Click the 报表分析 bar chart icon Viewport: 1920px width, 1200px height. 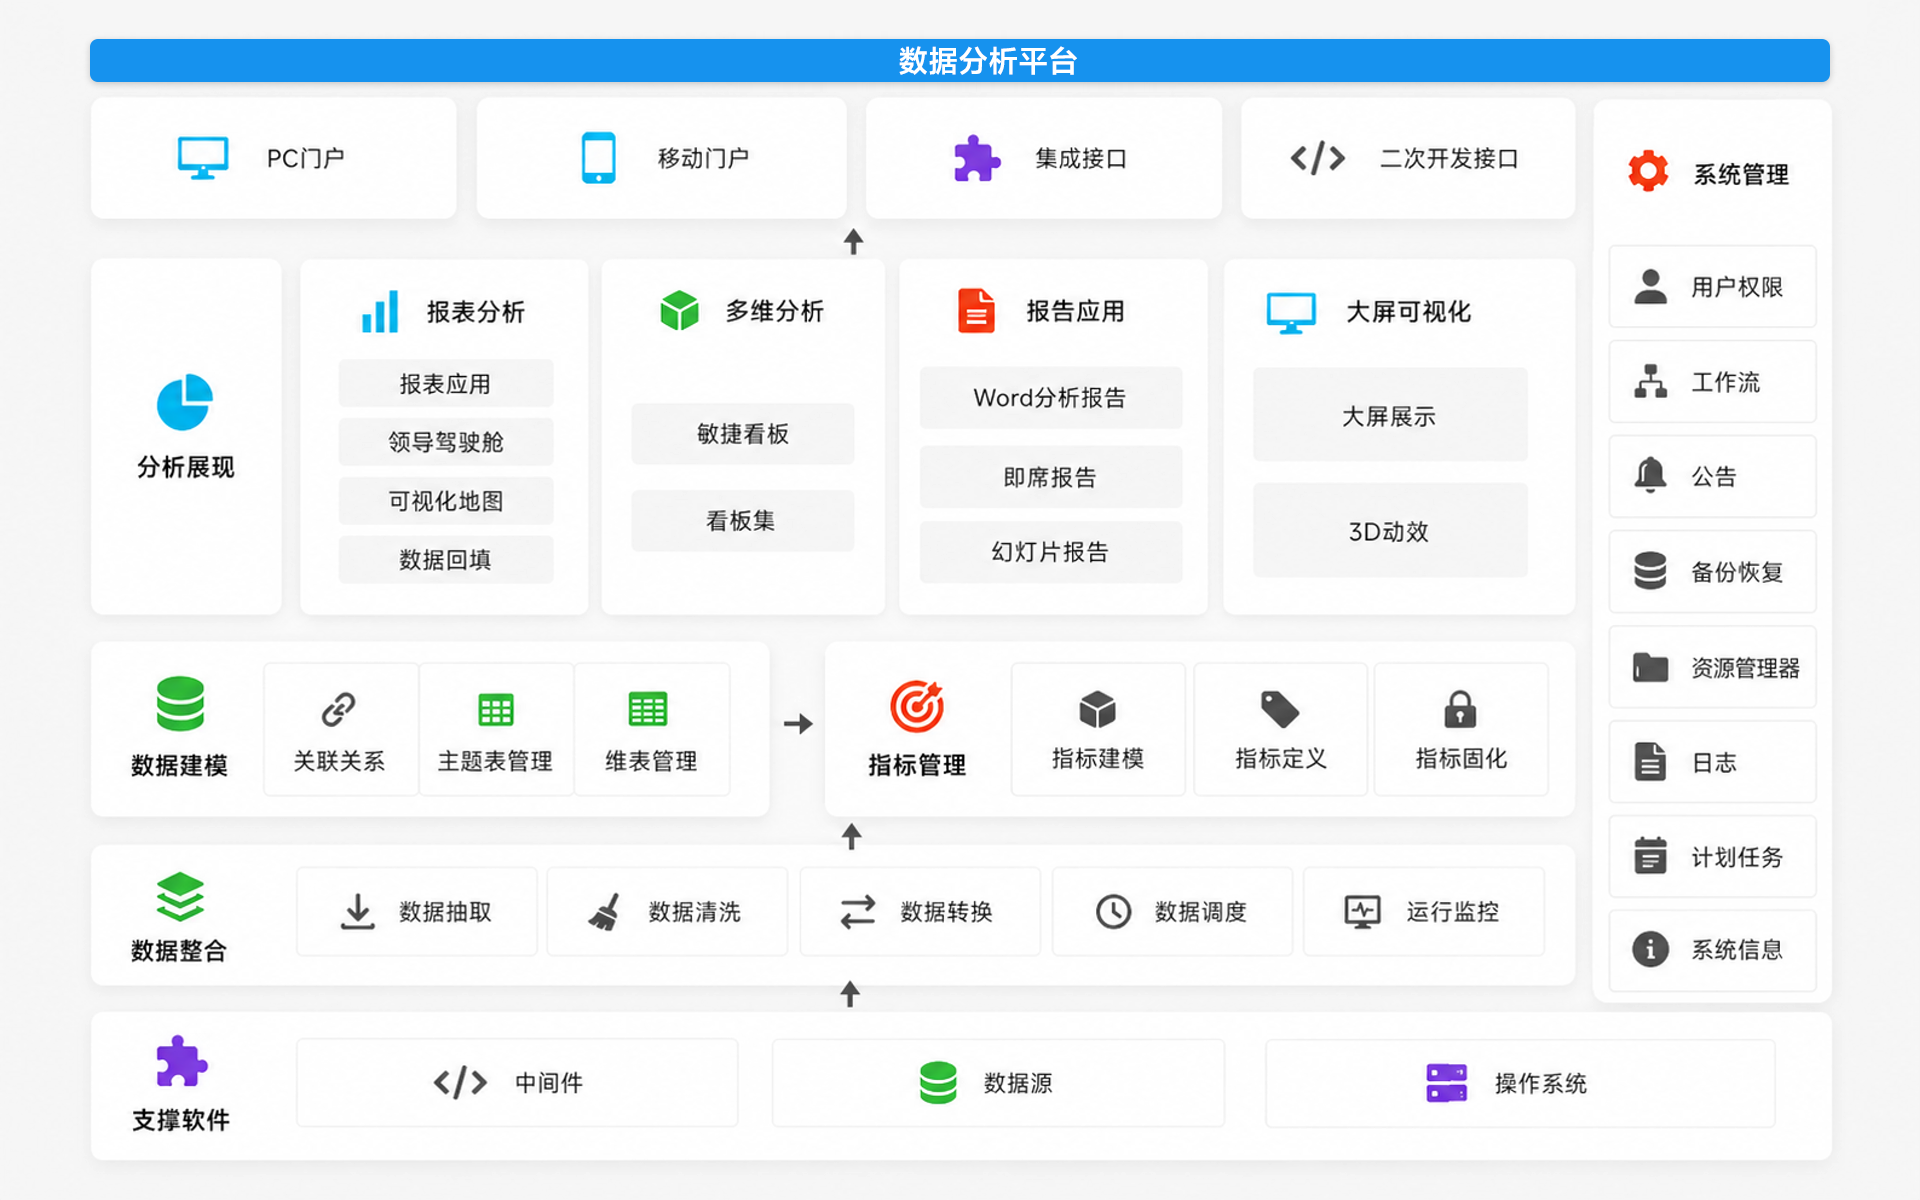380,311
